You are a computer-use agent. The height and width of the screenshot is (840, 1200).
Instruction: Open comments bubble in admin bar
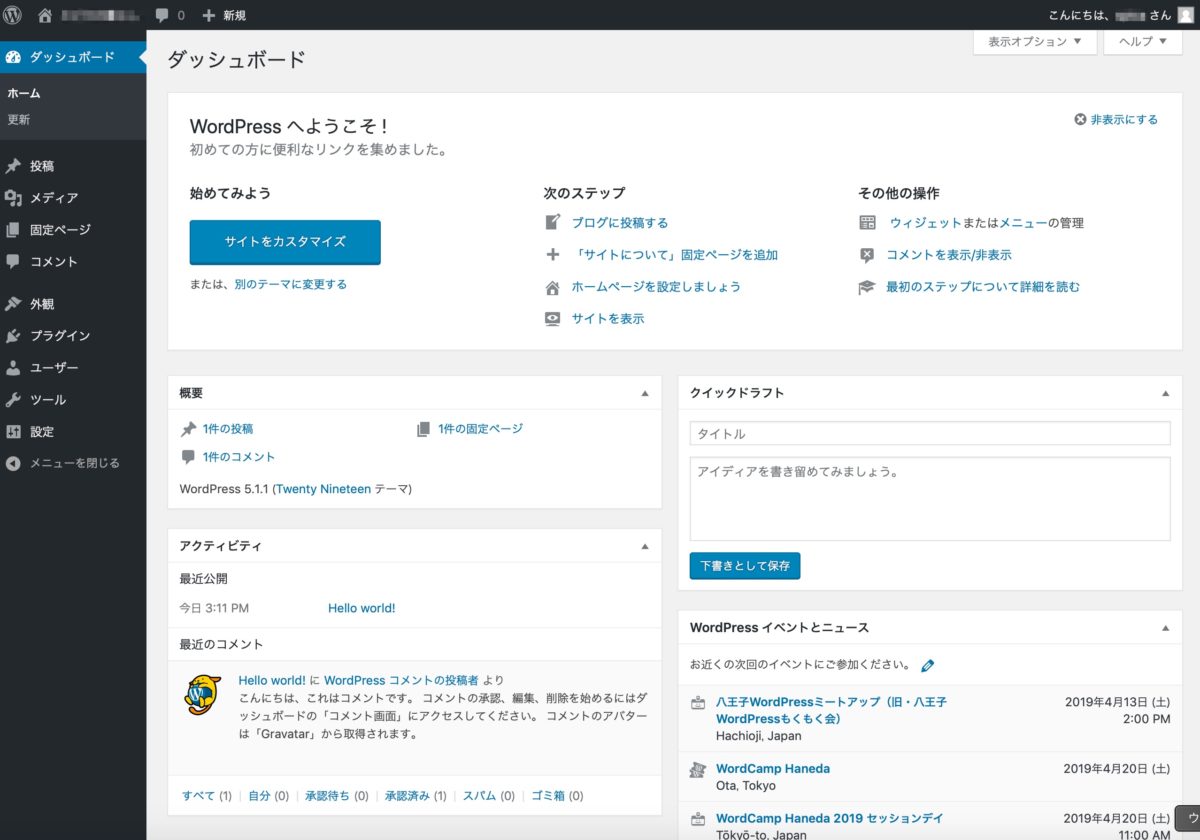tap(163, 16)
